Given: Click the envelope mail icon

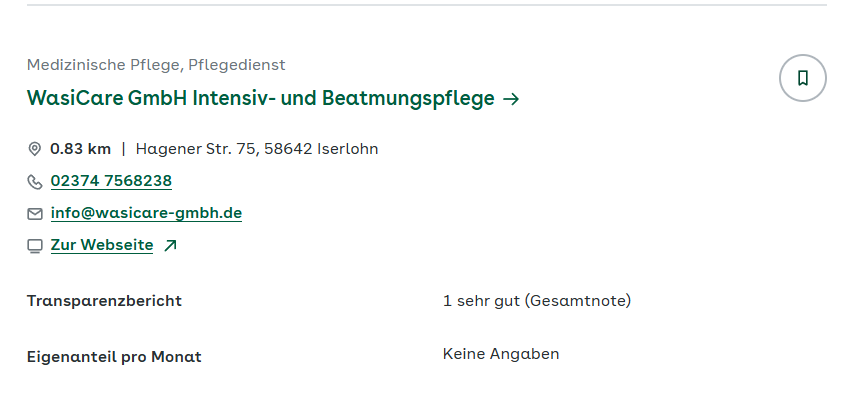Looking at the screenshot, I should [x=35, y=213].
